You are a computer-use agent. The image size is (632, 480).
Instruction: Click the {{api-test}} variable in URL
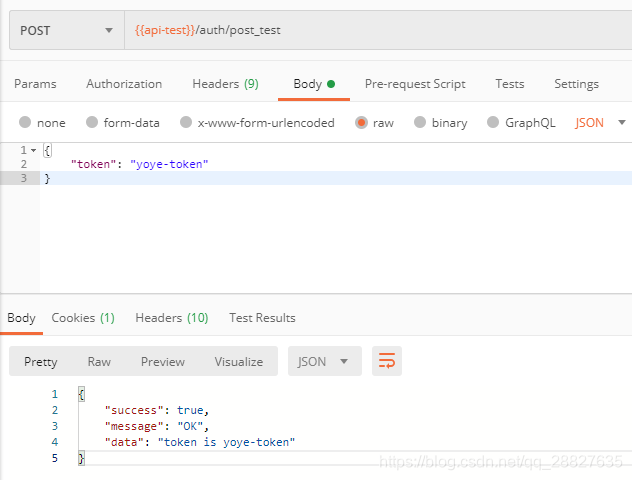pyautogui.click(x=165, y=30)
